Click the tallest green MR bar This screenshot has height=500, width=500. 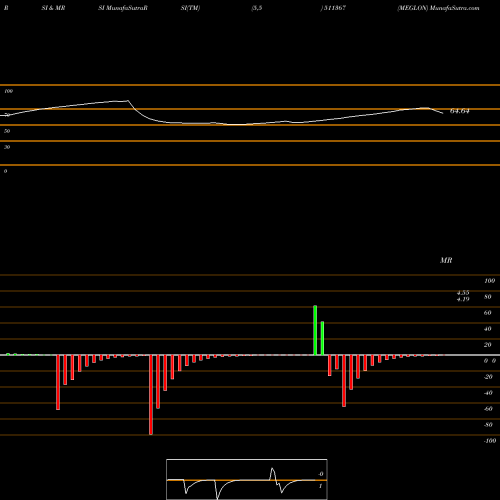tap(315, 330)
